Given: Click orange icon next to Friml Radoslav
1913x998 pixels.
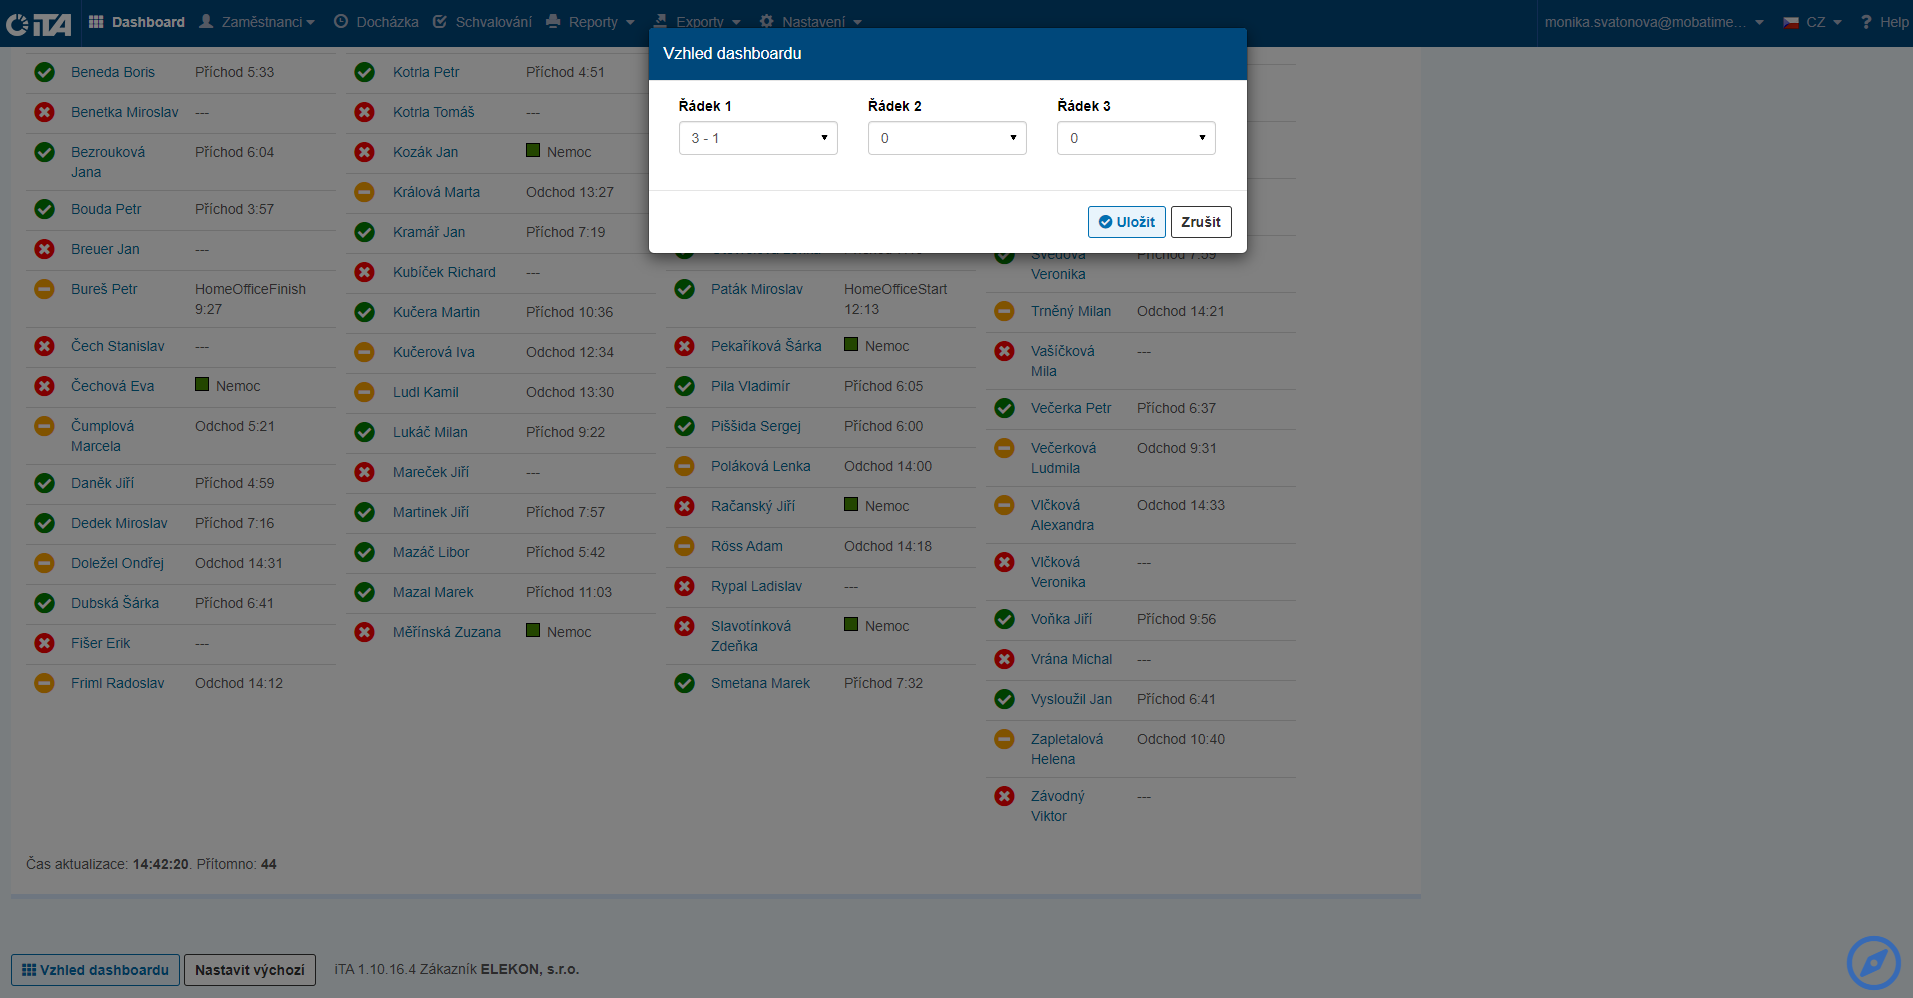Looking at the screenshot, I should 45,683.
